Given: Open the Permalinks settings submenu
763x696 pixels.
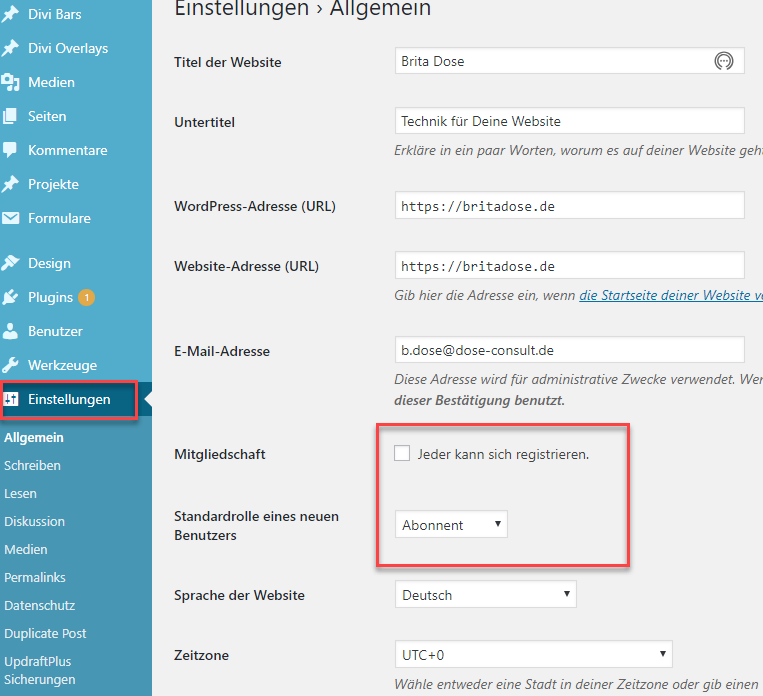Looking at the screenshot, I should pyautogui.click(x=33, y=577).
